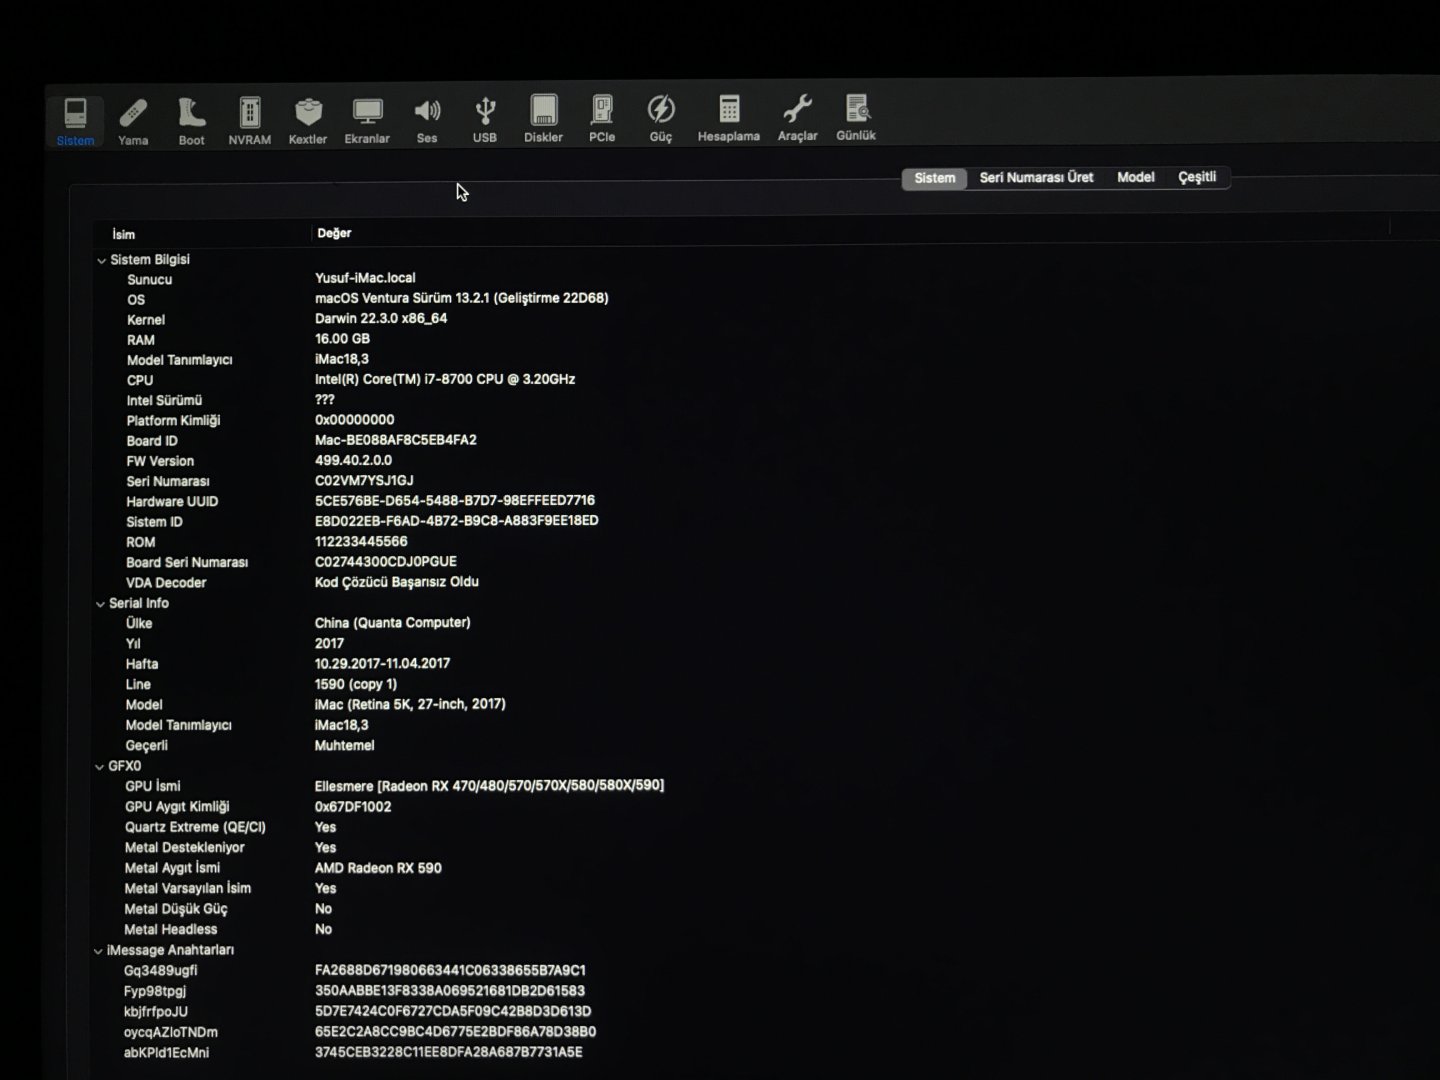This screenshot has height=1080, width=1440.
Task: Switch to the Sistem tab
Action: pos(935,178)
